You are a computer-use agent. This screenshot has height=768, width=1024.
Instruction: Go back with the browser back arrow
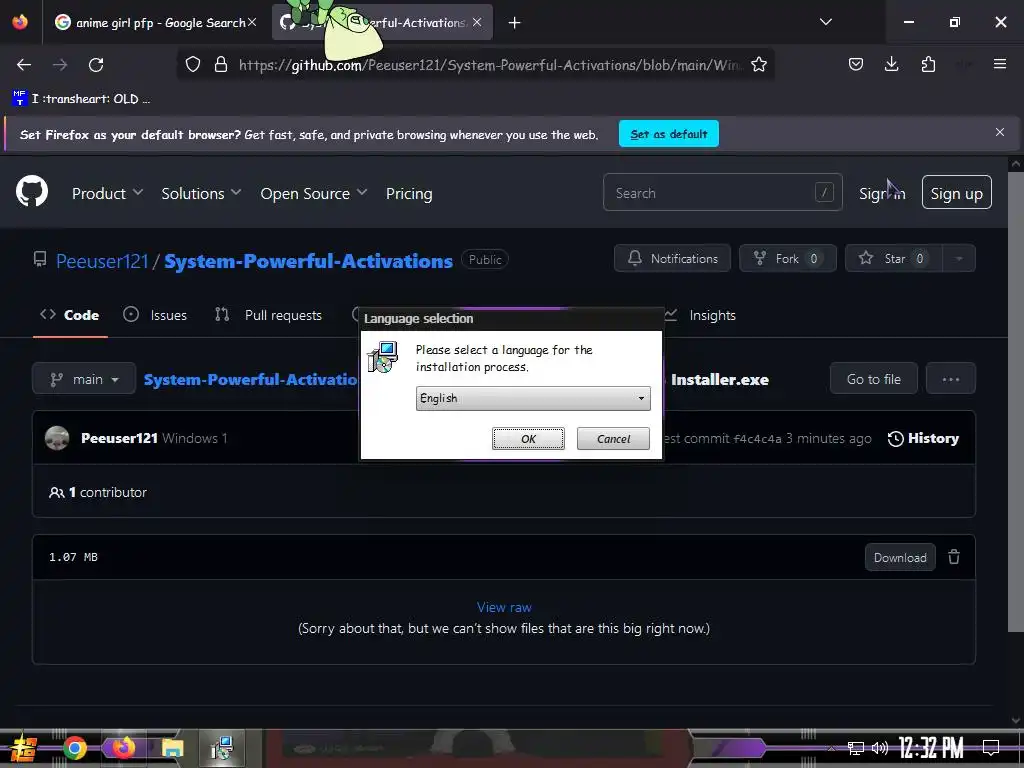tap(24, 65)
